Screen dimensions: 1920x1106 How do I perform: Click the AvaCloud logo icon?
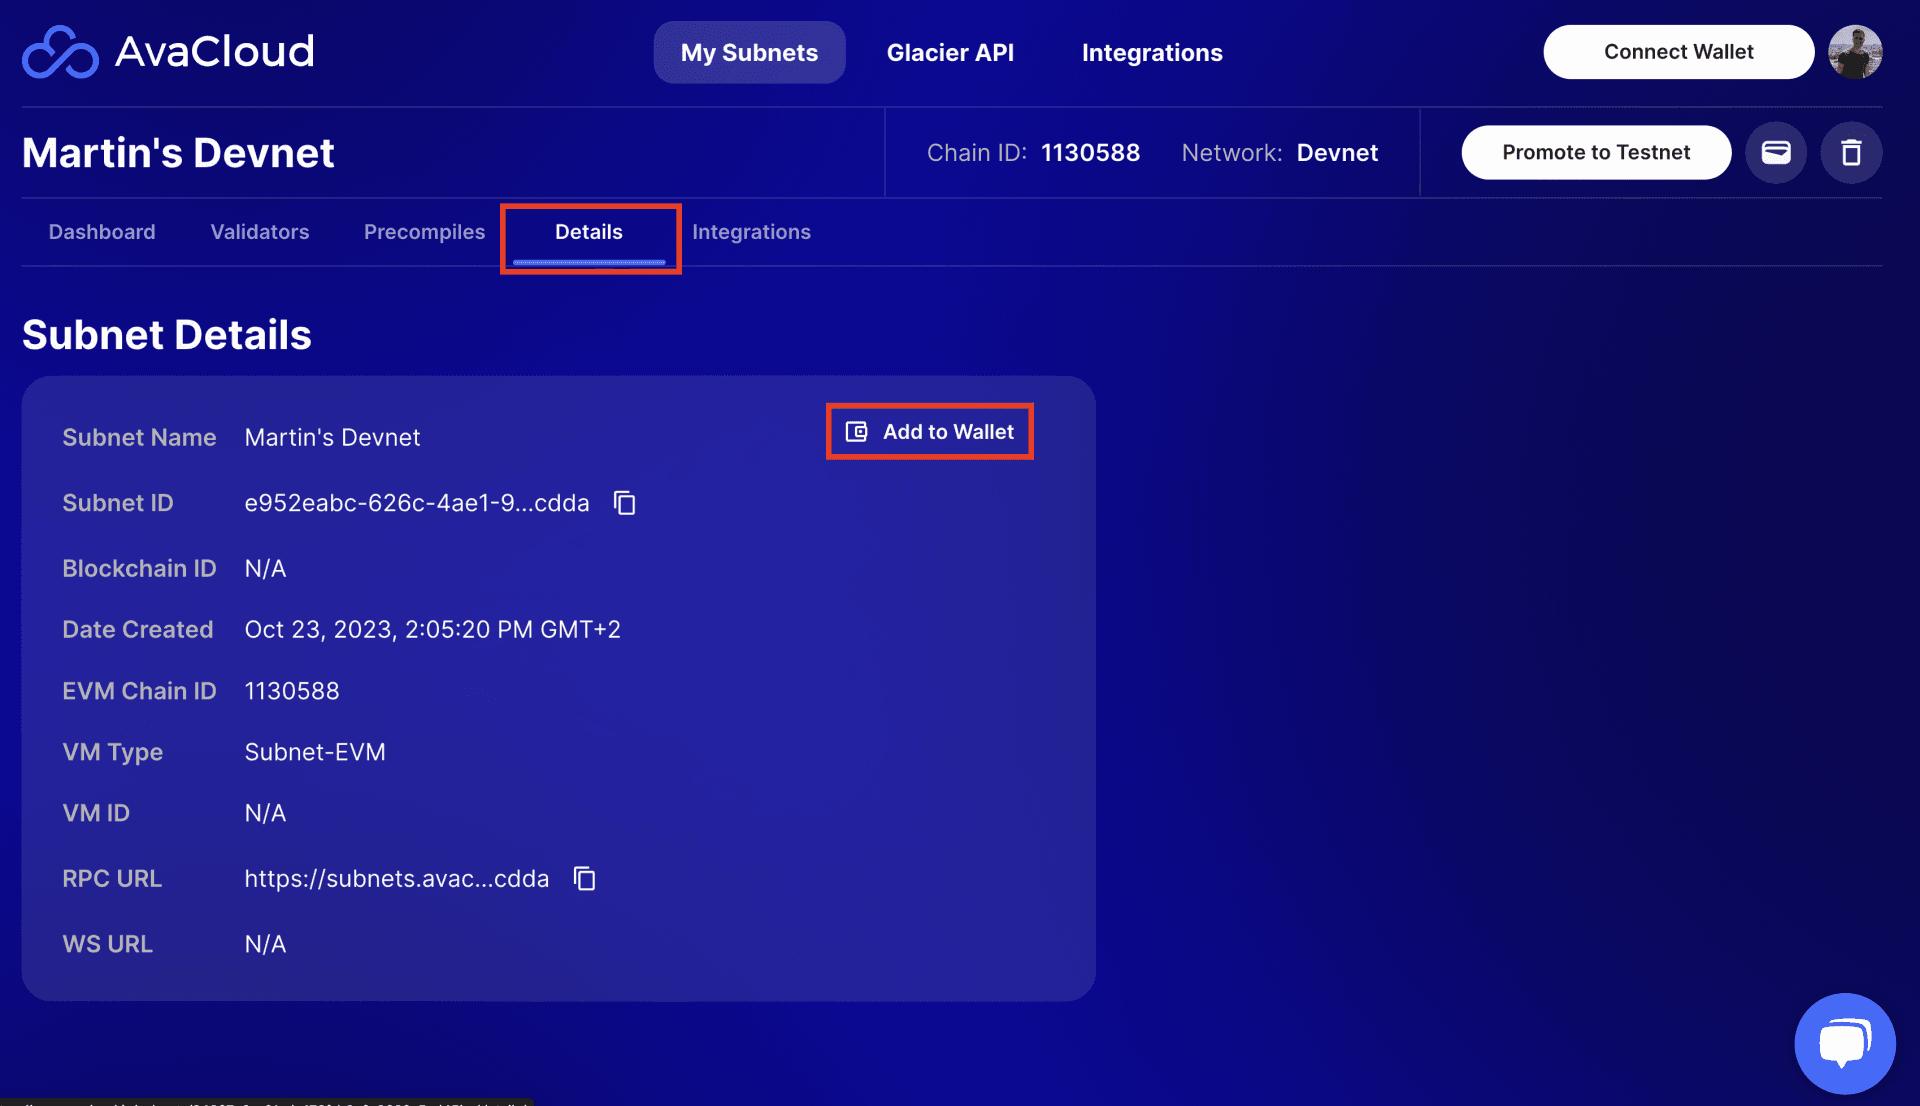(x=60, y=52)
